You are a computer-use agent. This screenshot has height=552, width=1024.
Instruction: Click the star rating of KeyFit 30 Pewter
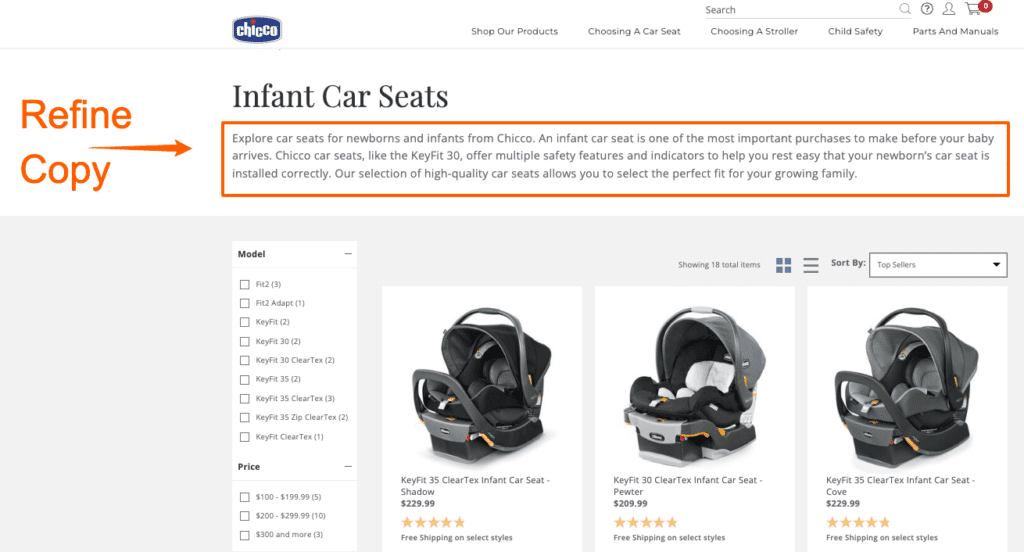click(645, 522)
